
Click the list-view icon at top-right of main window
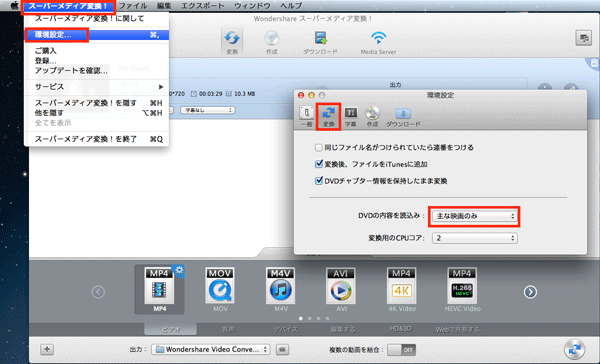(x=584, y=38)
